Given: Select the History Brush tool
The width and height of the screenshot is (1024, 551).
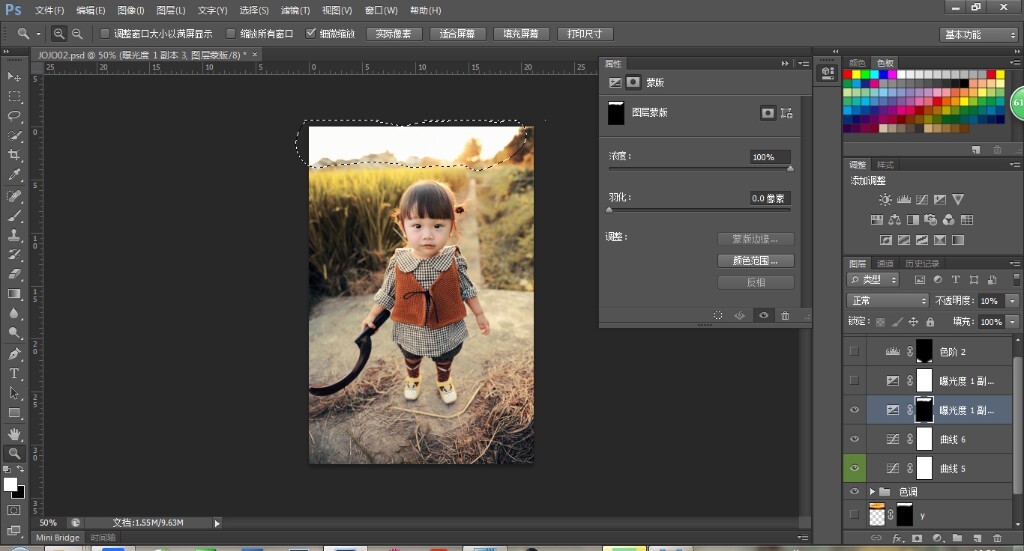Looking at the screenshot, I should click(14, 255).
